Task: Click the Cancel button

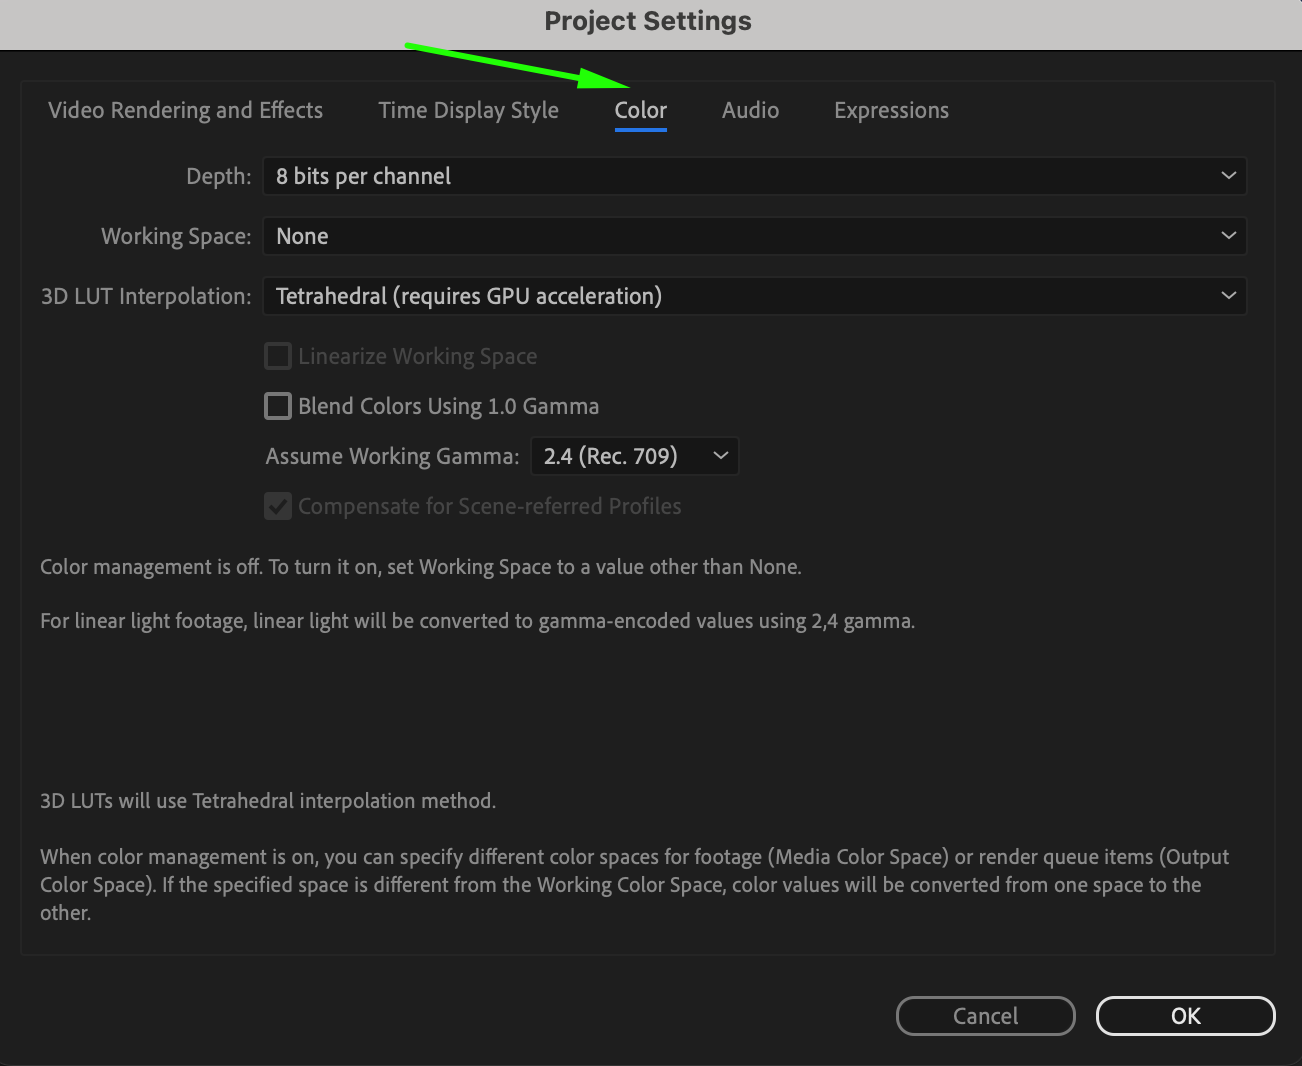Action: coord(985,1016)
